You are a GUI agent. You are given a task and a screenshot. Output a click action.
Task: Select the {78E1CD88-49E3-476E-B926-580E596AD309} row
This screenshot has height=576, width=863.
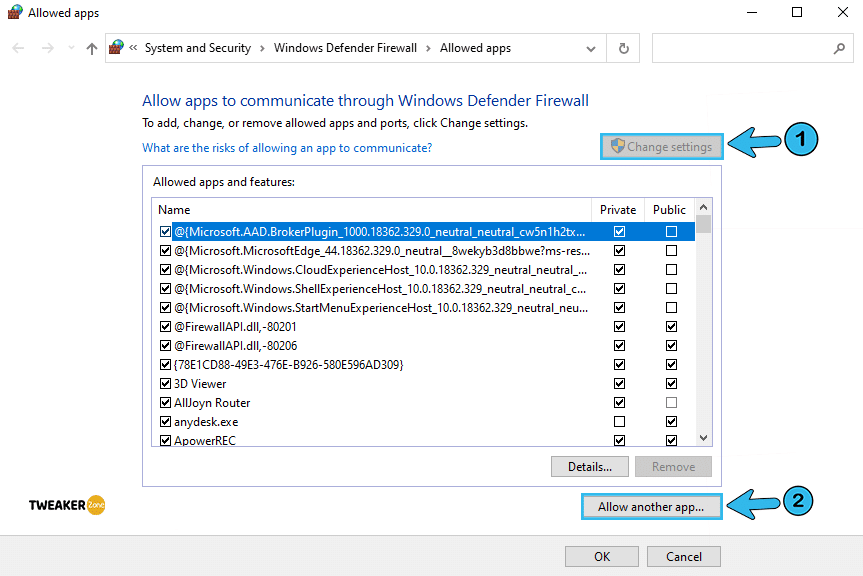(424, 365)
